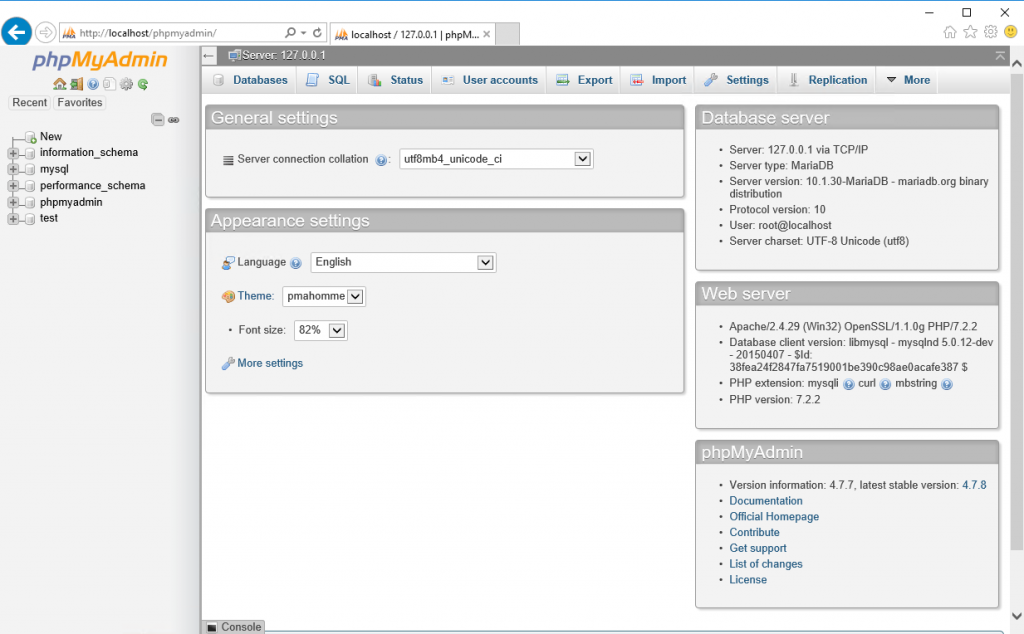Image resolution: width=1024 pixels, height=634 pixels.
Task: Click database icon beside New
Action: 31,137
